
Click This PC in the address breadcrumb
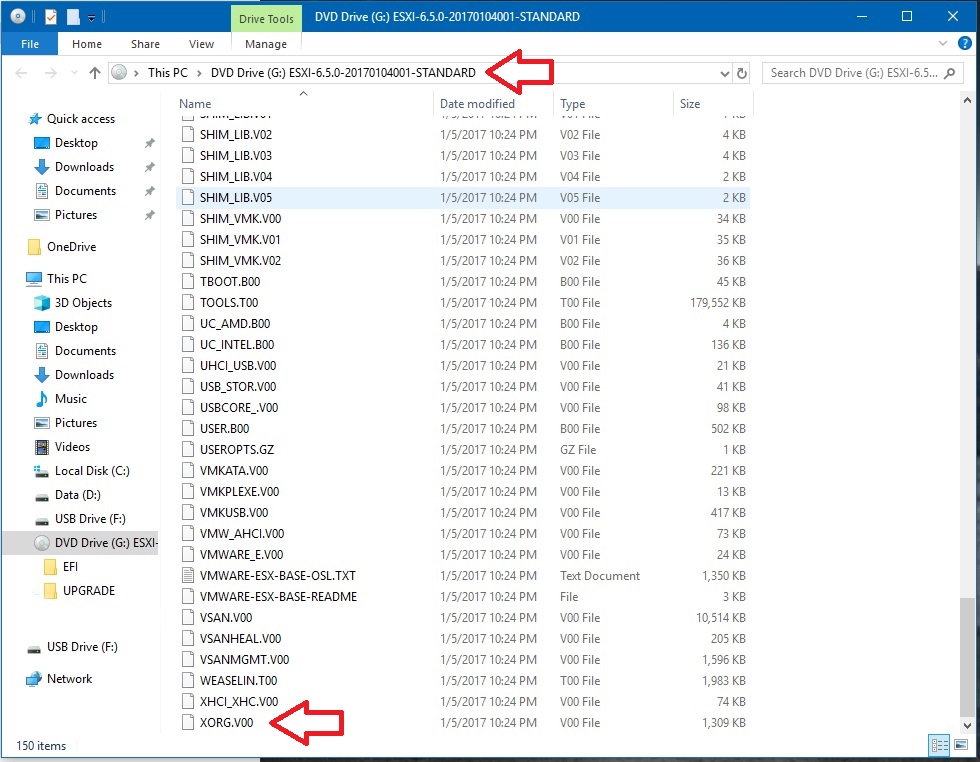point(168,73)
